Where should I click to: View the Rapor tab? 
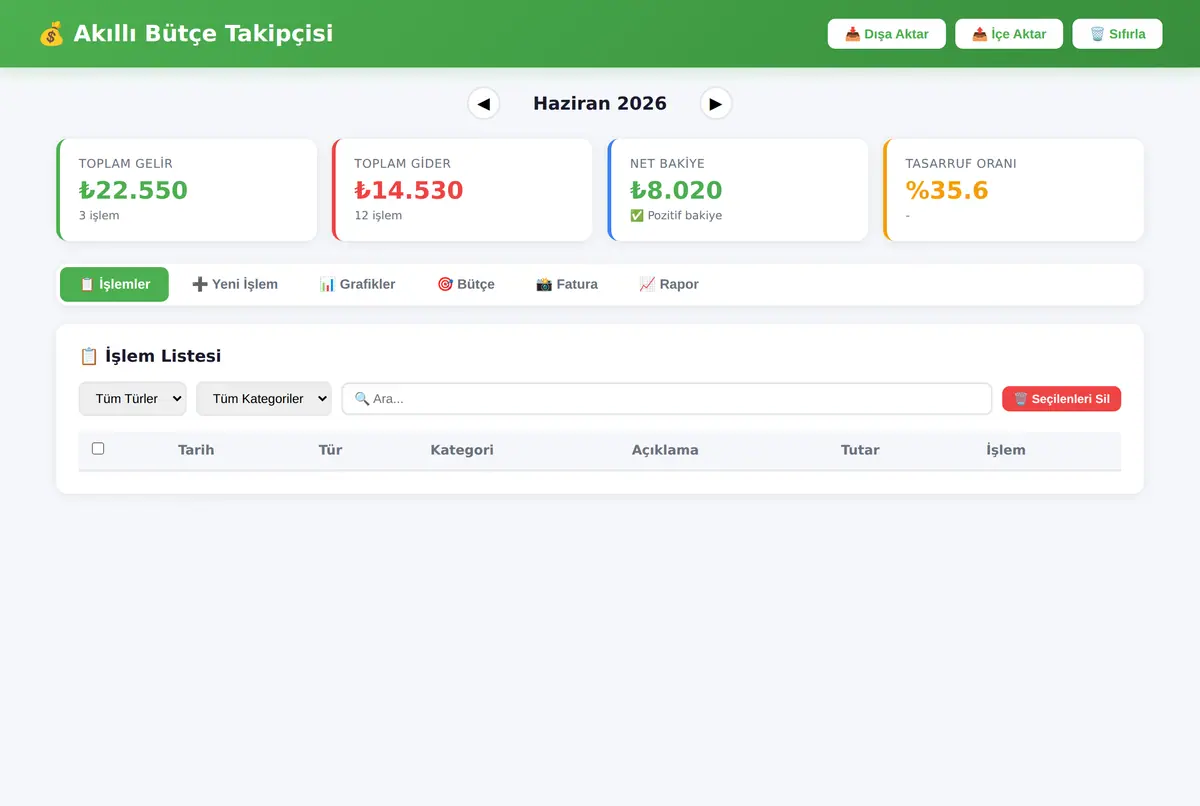[x=669, y=284]
